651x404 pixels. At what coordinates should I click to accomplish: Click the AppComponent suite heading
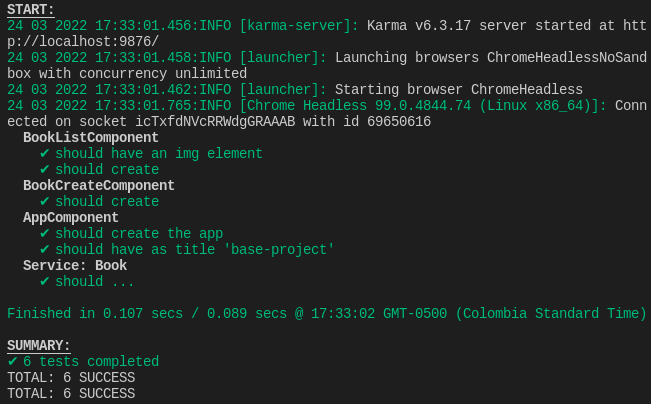click(71, 218)
